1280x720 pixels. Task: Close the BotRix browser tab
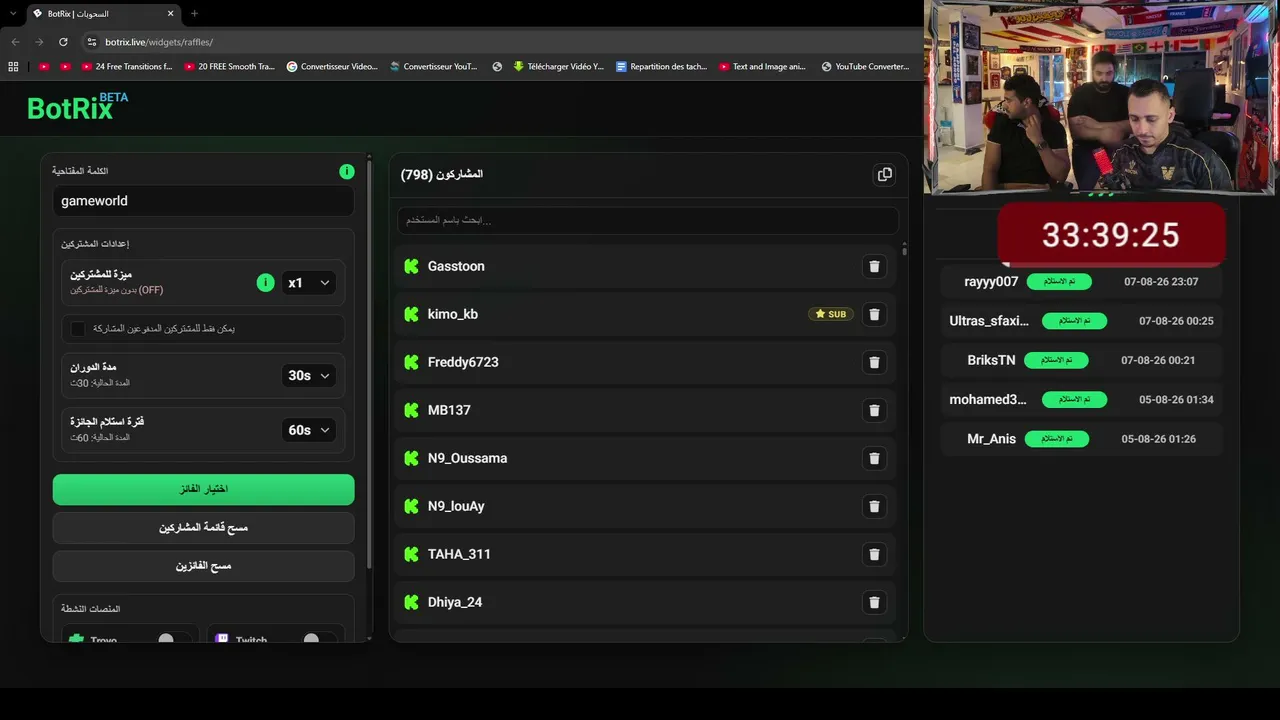171,14
